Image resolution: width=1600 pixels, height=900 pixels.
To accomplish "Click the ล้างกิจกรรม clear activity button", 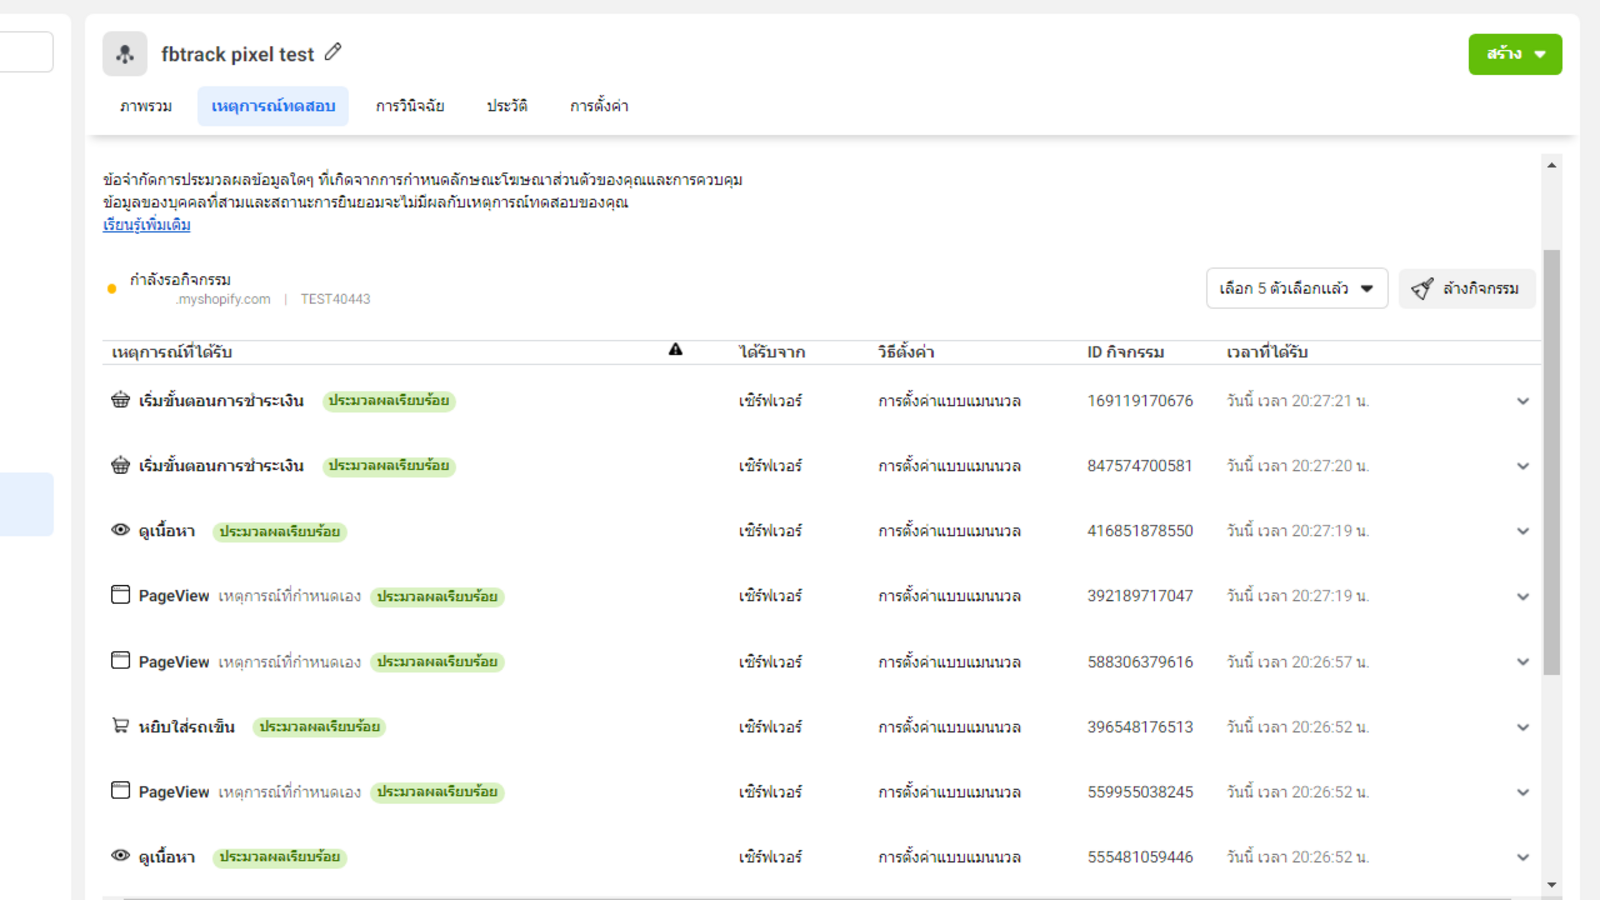I will pyautogui.click(x=1466, y=288).
